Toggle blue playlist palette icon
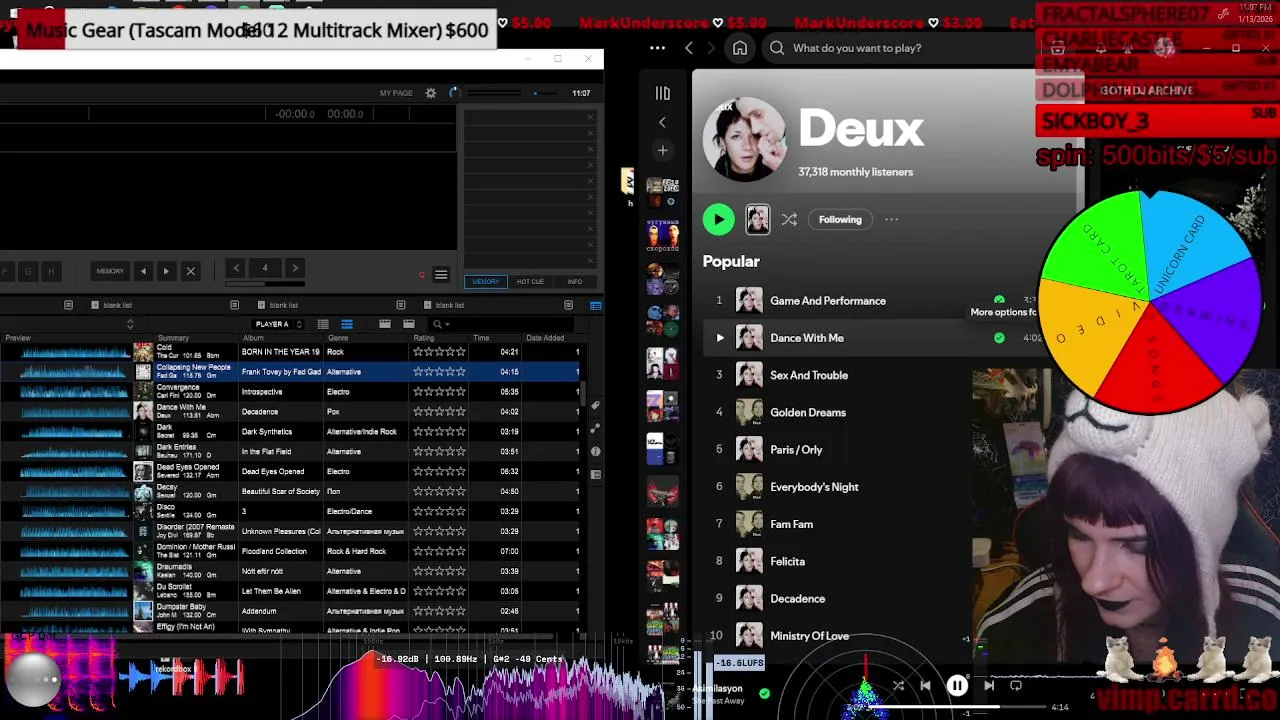This screenshot has width=1280, height=720. (x=596, y=305)
